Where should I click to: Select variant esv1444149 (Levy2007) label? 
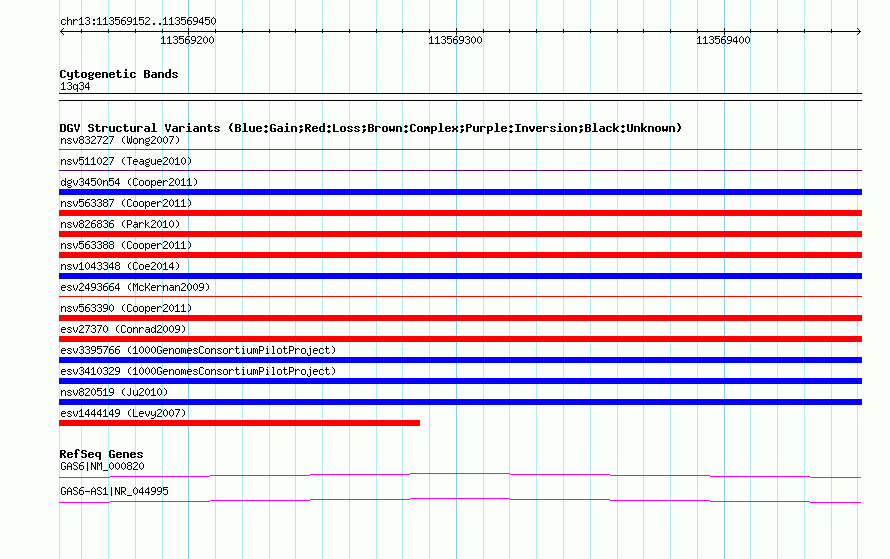point(123,413)
